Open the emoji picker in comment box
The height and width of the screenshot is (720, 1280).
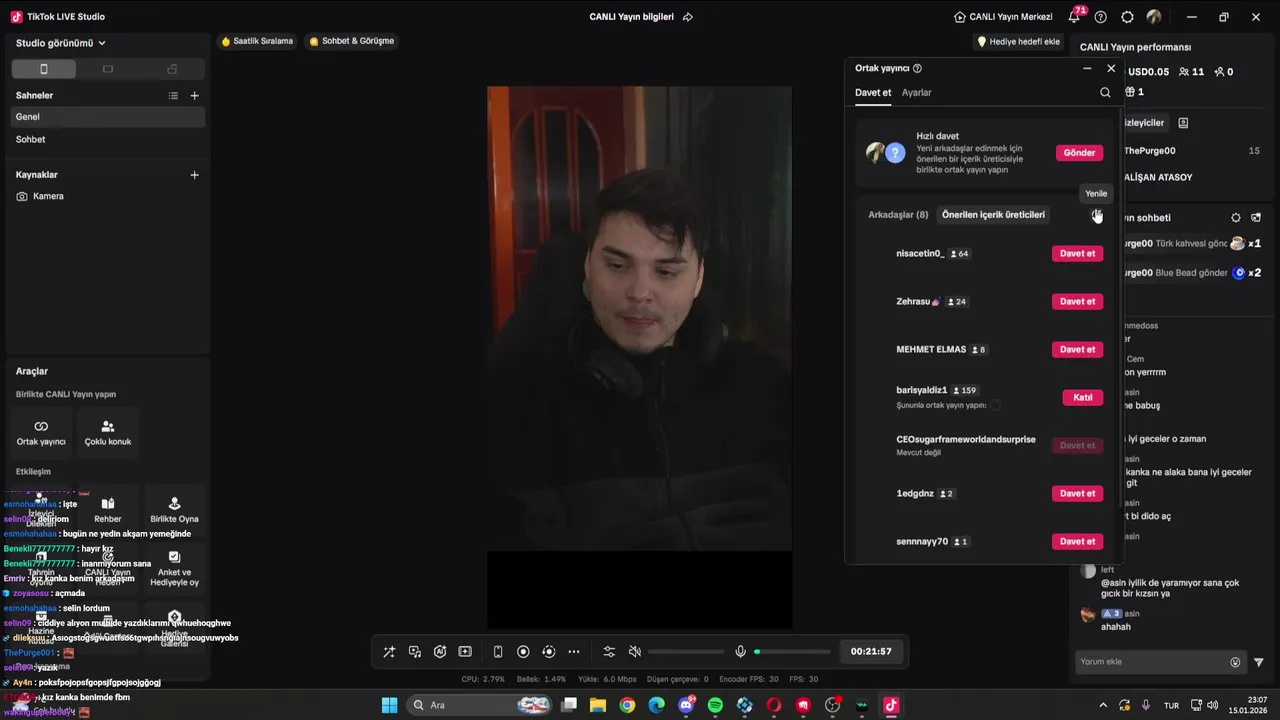click(x=1235, y=662)
